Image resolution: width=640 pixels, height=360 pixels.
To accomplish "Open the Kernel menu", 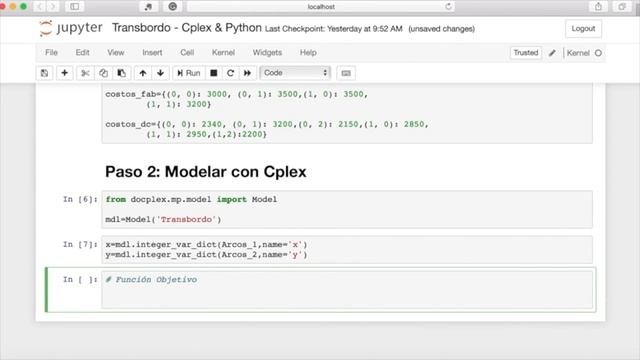I will [223, 53].
